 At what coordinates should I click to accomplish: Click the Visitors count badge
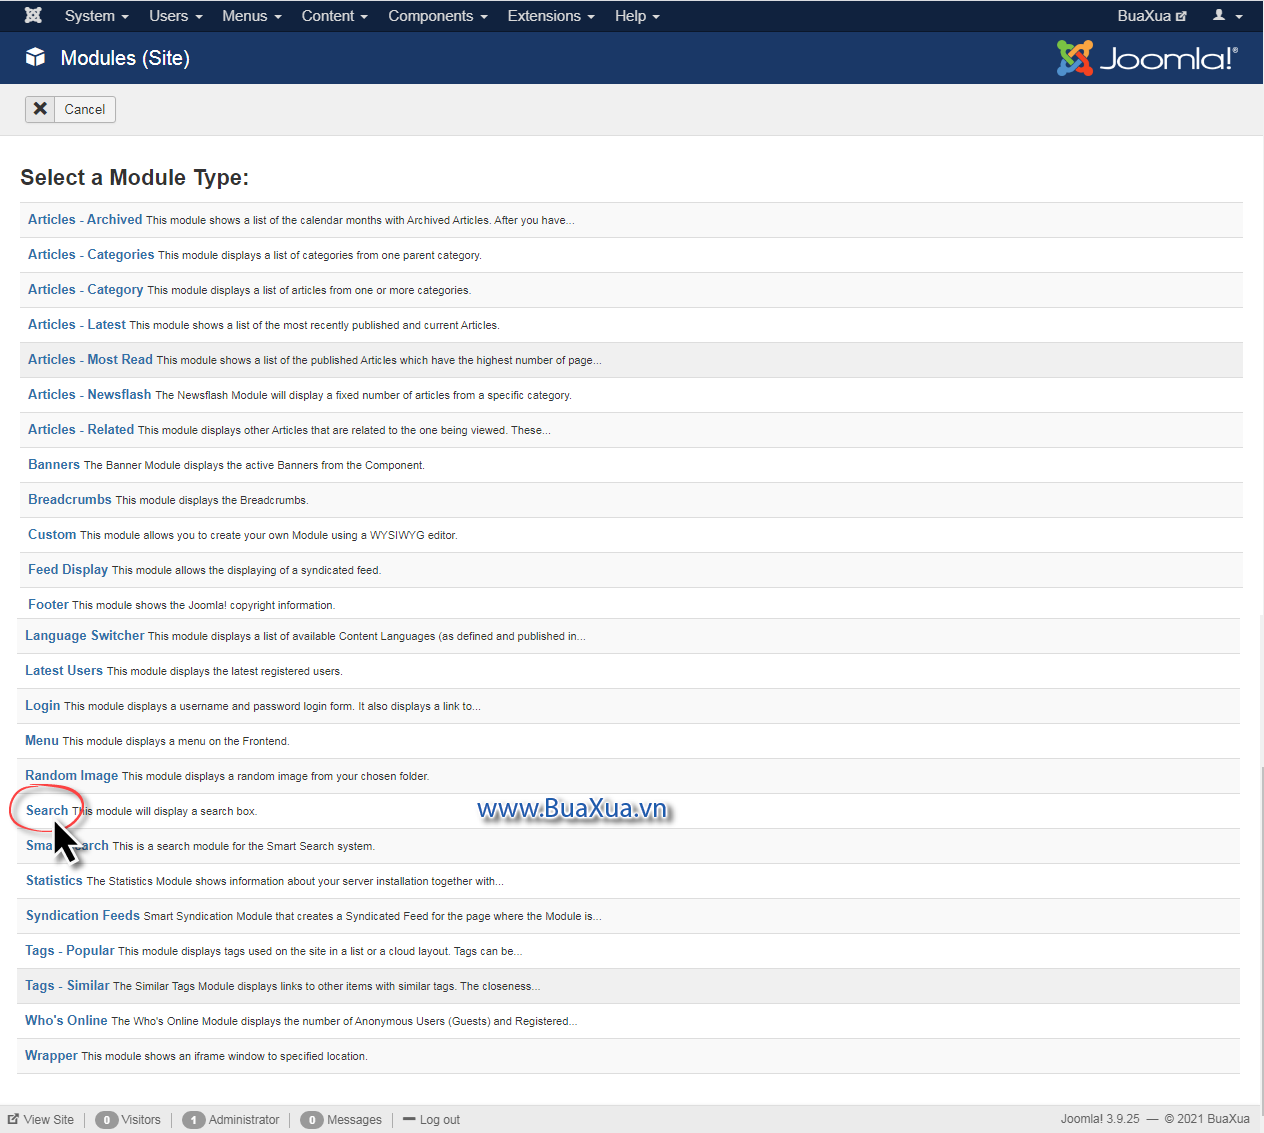[x=107, y=1120]
